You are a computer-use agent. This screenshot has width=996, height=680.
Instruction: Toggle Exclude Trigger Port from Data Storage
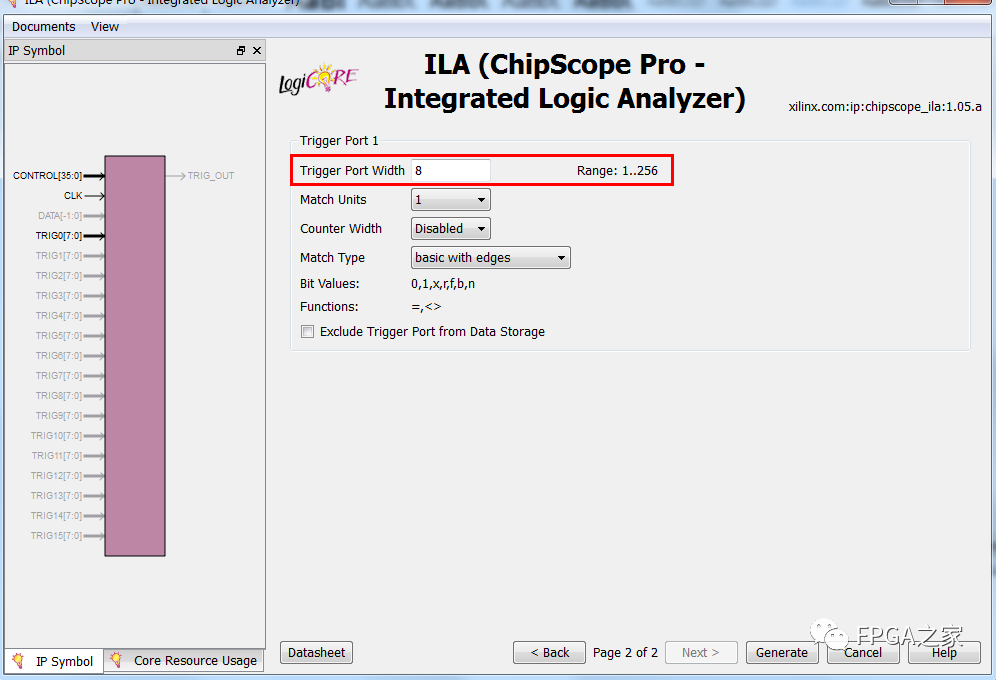(307, 331)
